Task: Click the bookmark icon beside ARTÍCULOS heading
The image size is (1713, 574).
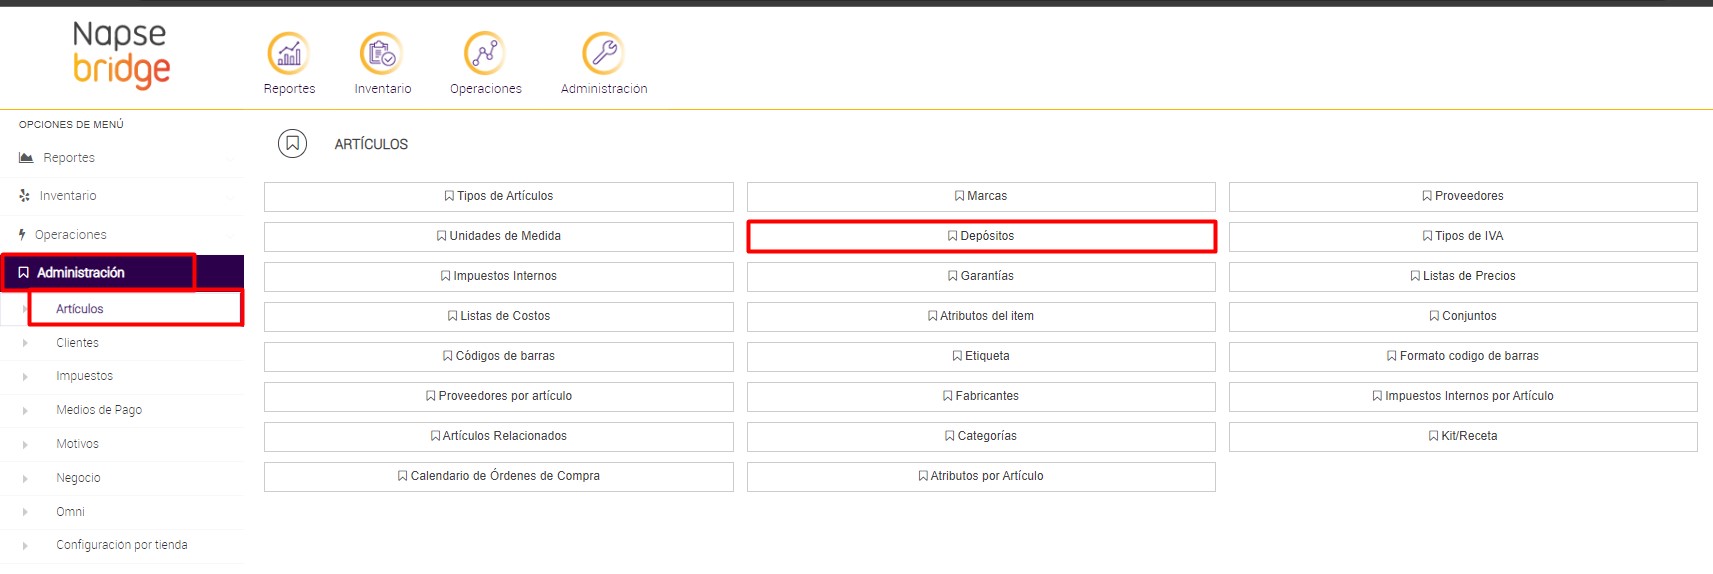Action: tap(292, 144)
